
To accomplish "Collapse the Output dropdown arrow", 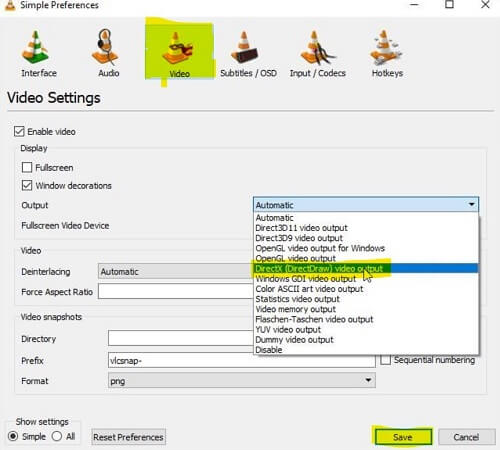I will [471, 204].
